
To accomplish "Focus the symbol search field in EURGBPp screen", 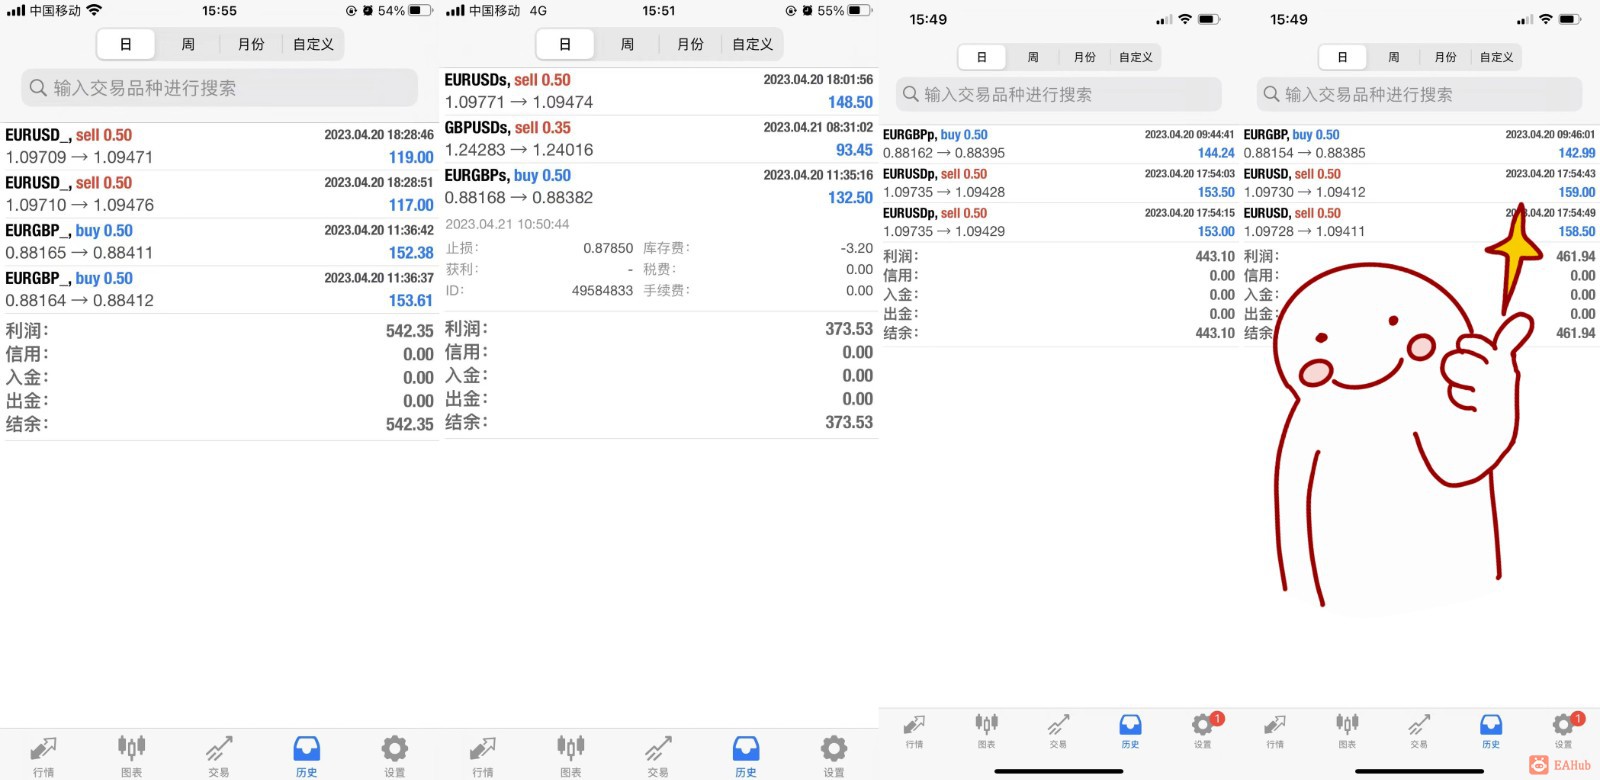I will coord(1059,94).
